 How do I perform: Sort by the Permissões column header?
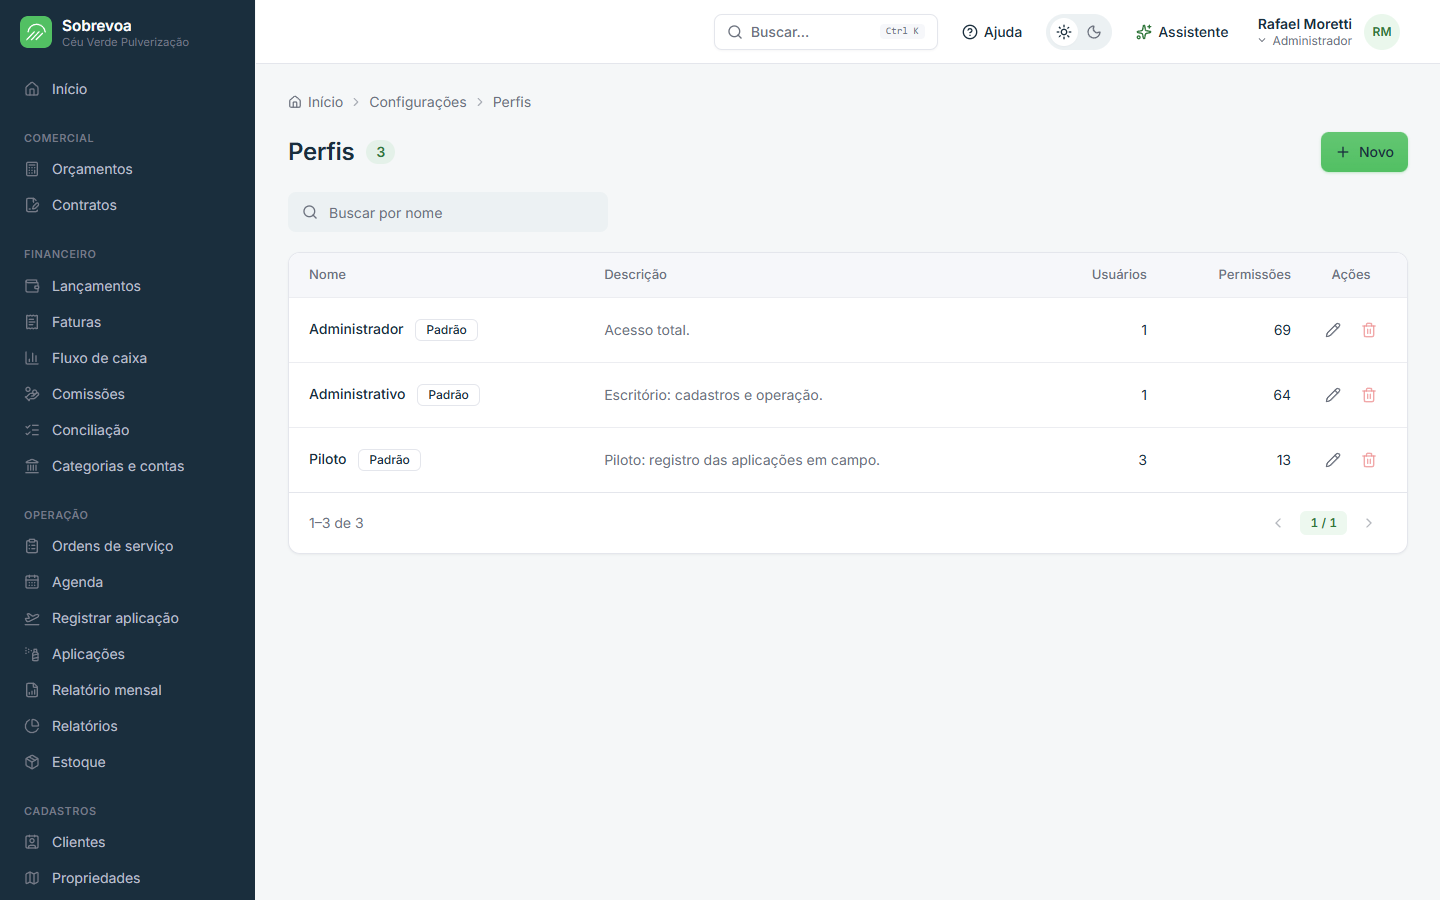pos(1254,274)
